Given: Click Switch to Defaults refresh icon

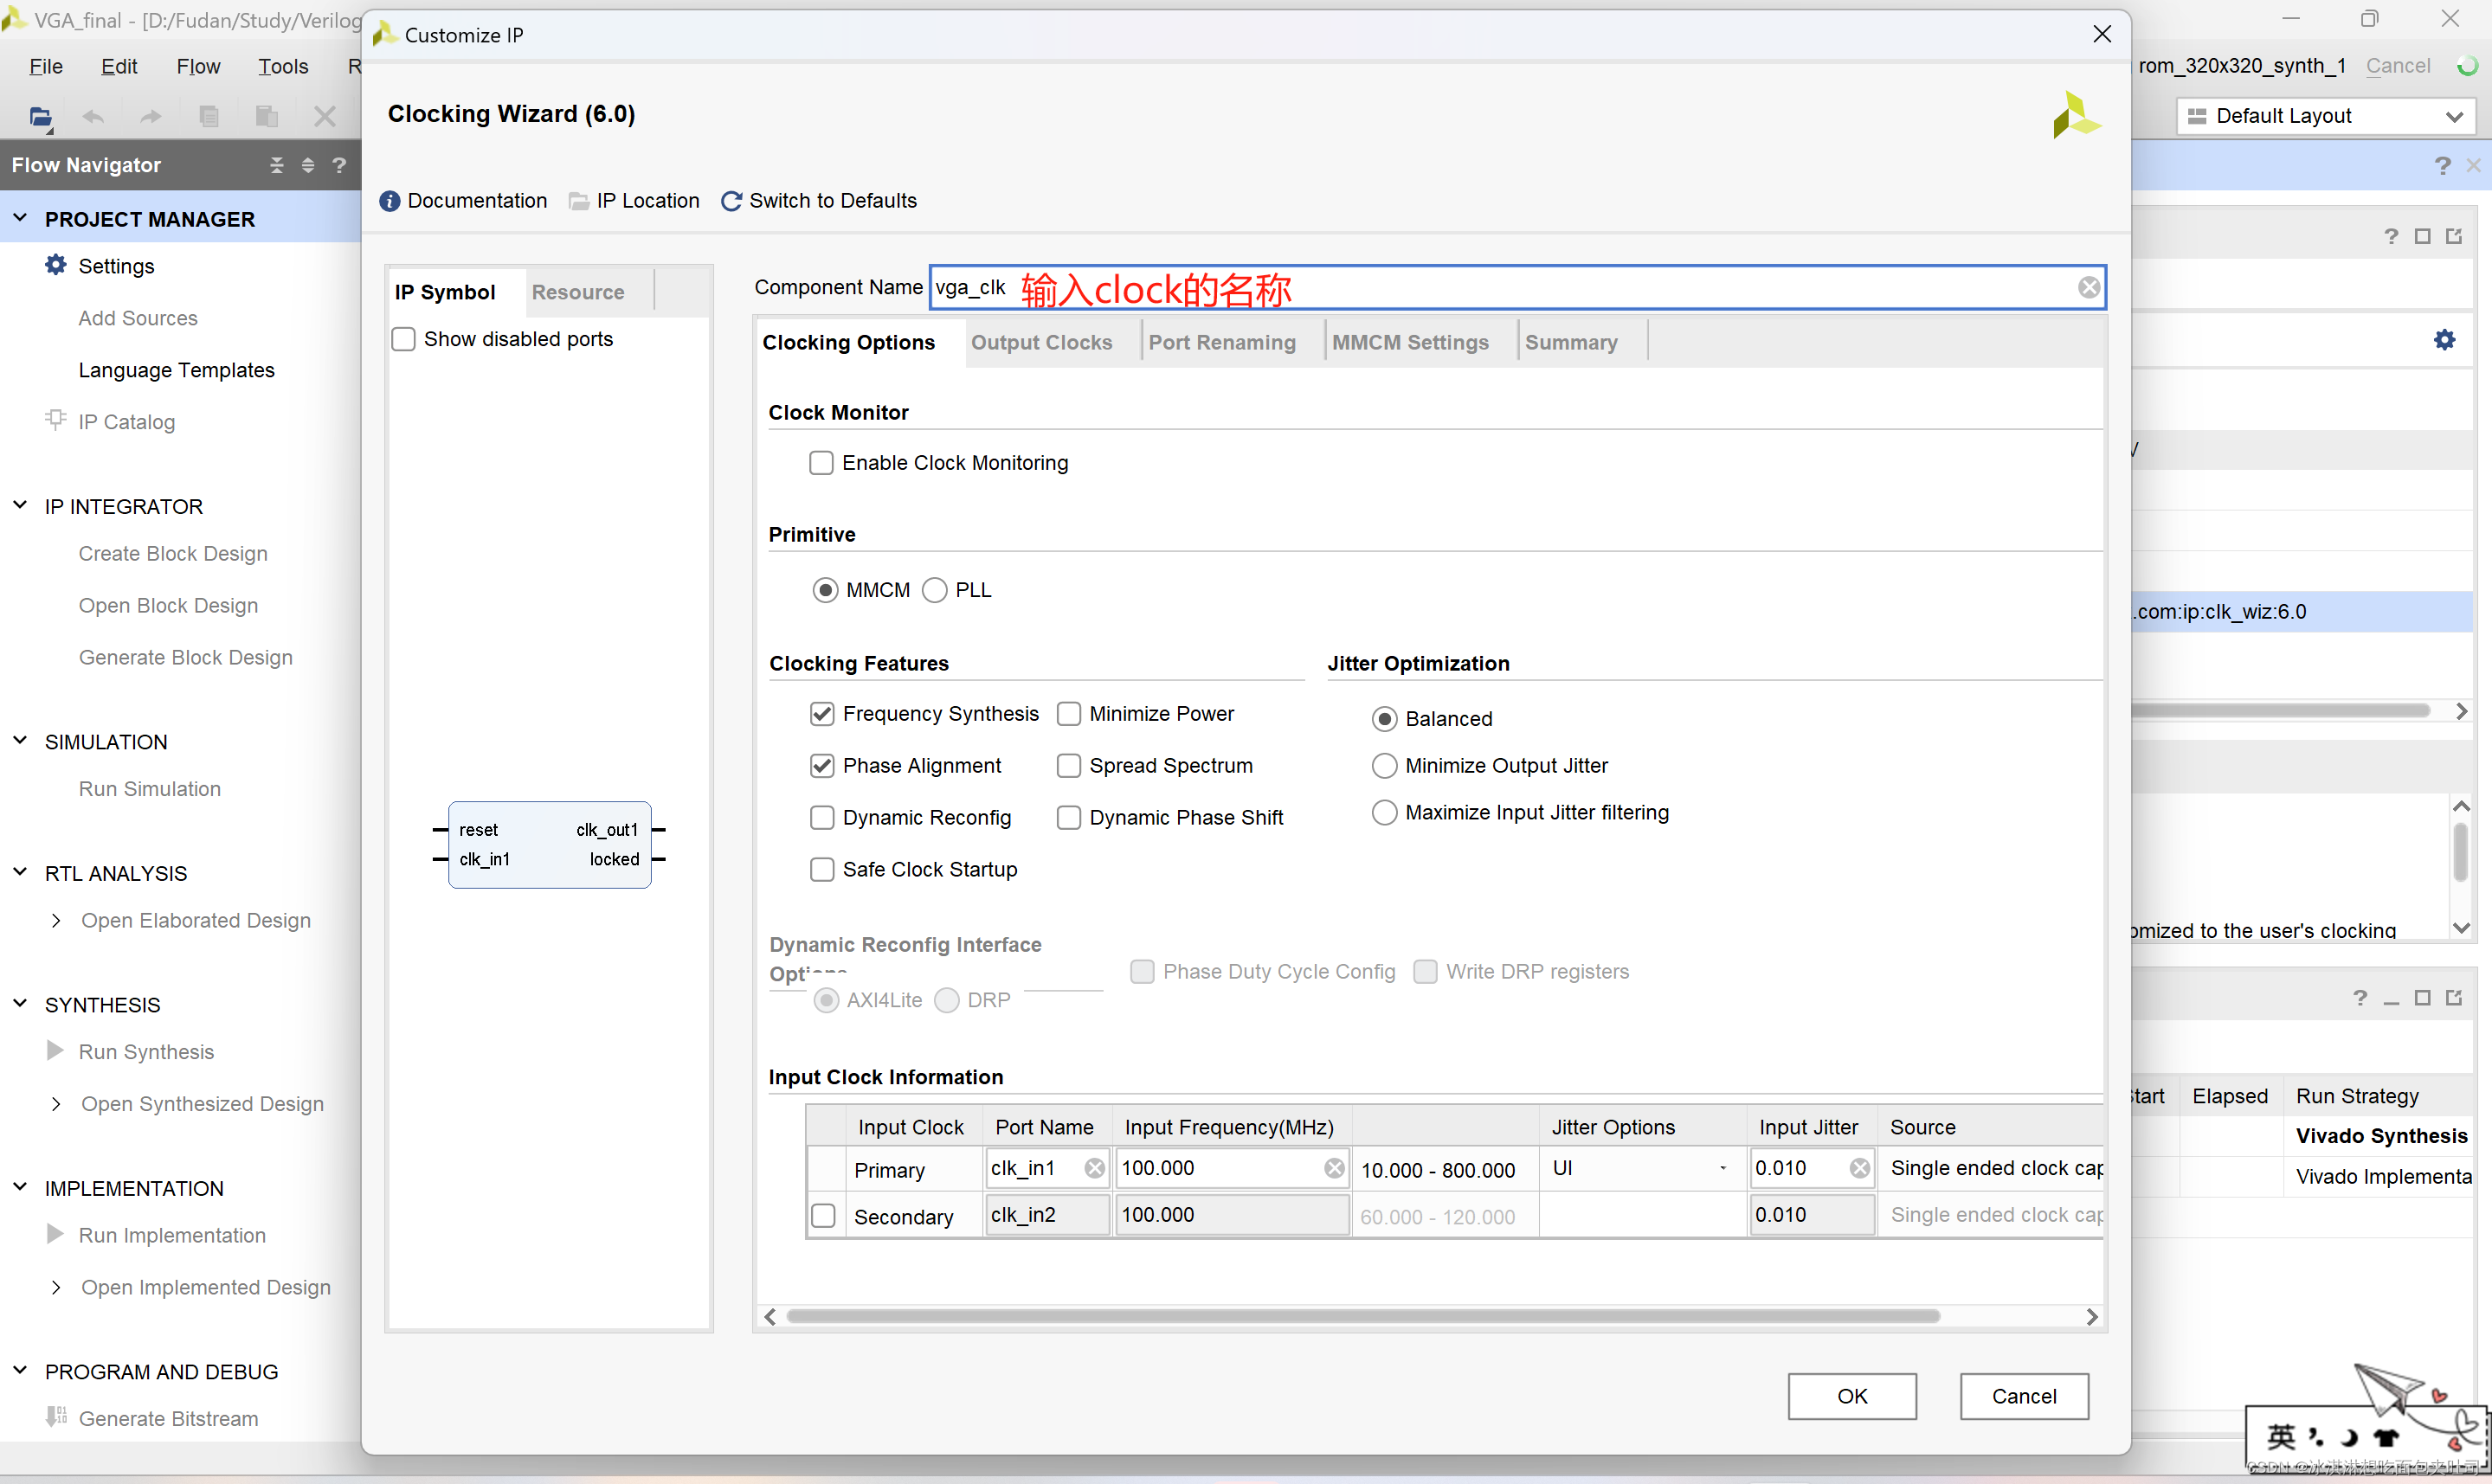Looking at the screenshot, I should [732, 201].
